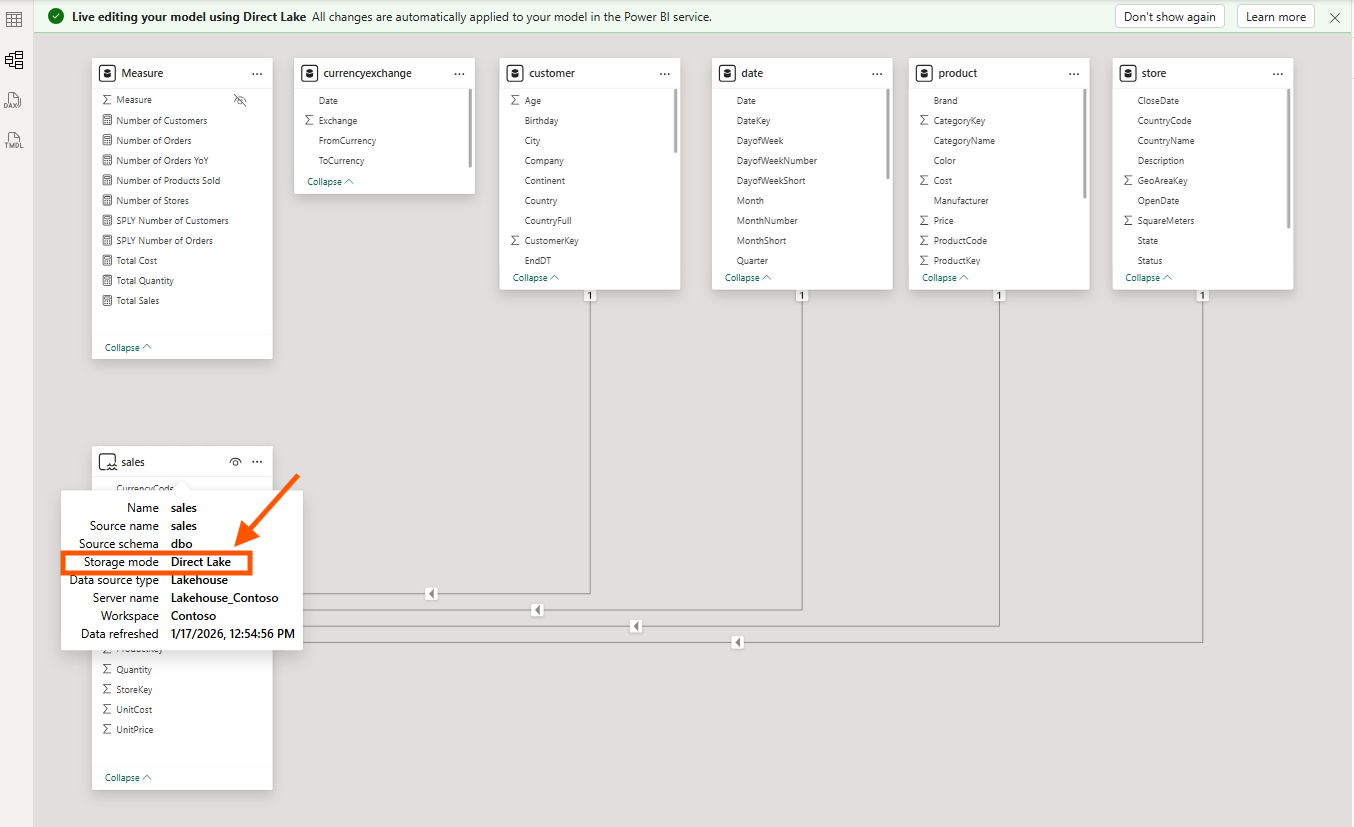The image size is (1354, 827).
Task: Click relationship arrow marker on customer relationship line
Action: [431, 594]
